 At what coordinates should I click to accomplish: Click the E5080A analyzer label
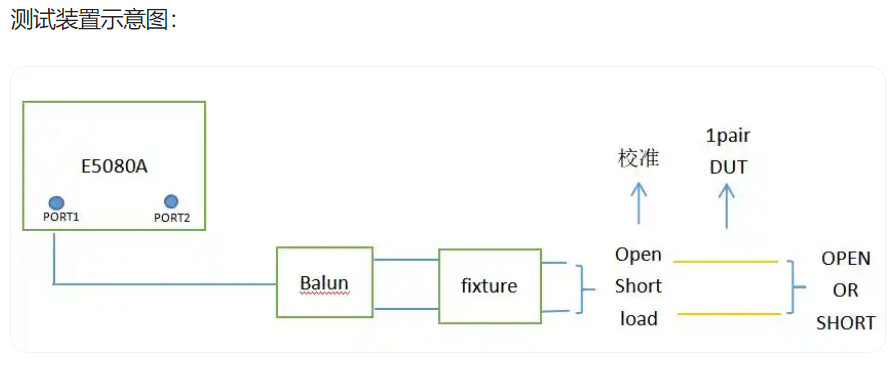tap(116, 167)
